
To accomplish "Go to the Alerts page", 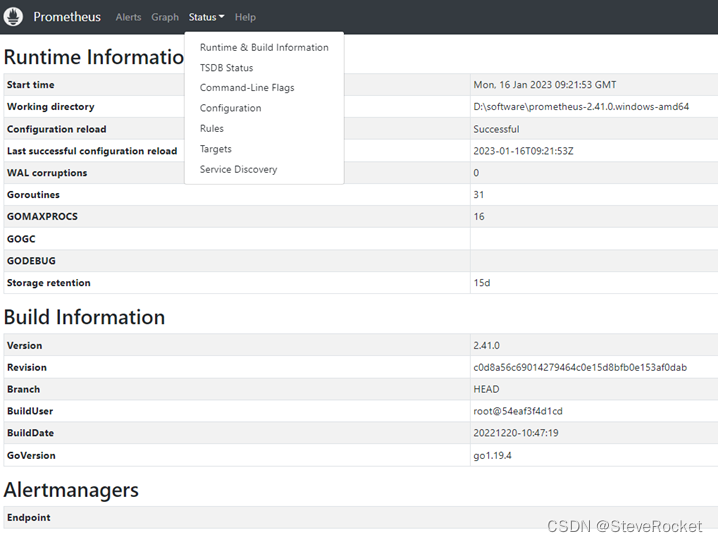I will (128, 17).
